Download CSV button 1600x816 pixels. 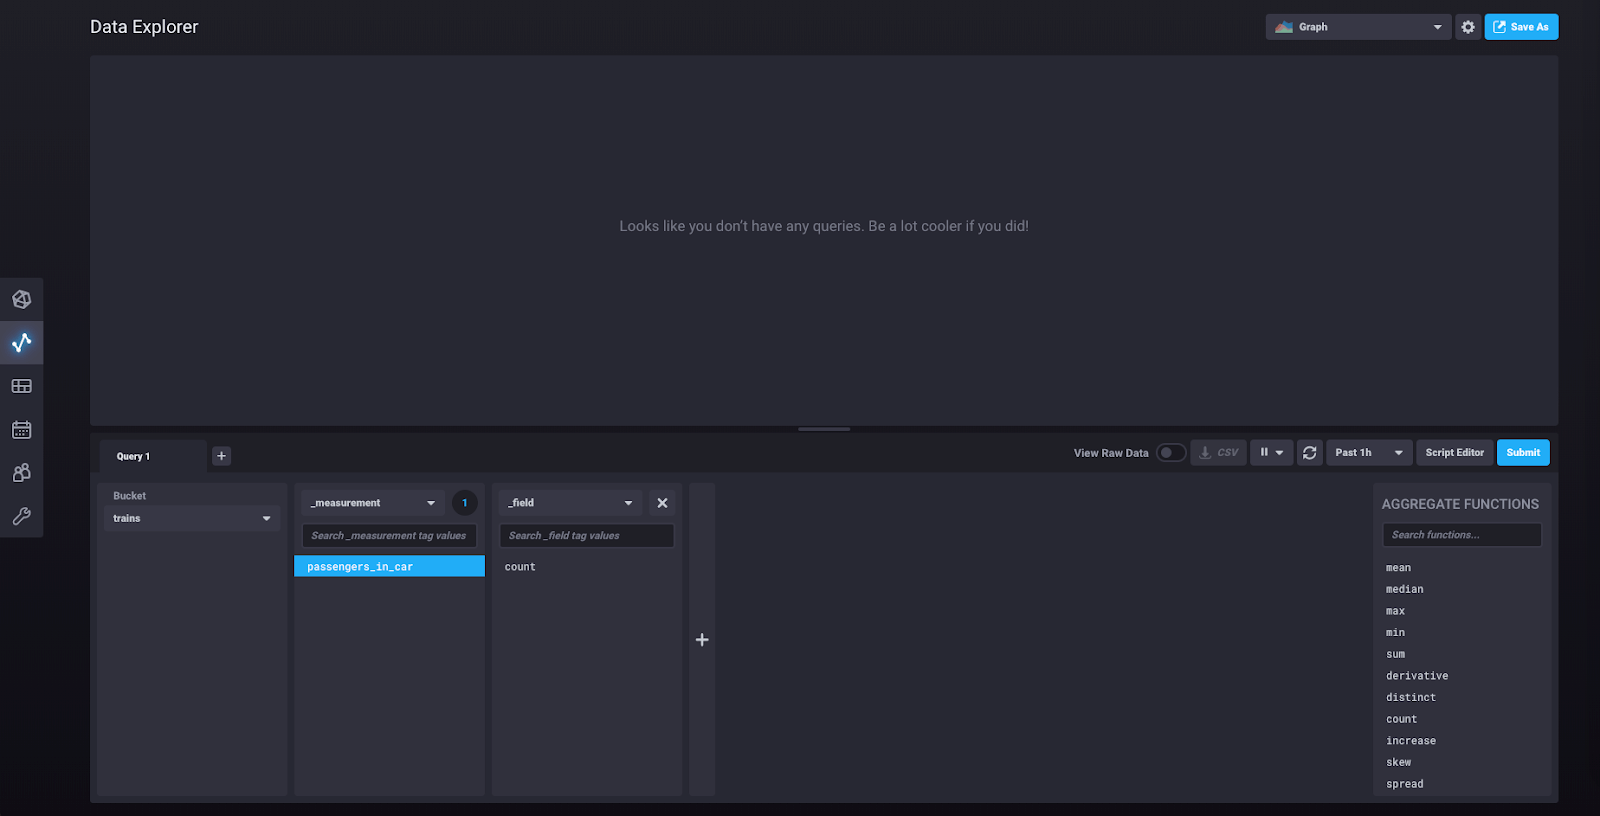coord(1218,453)
